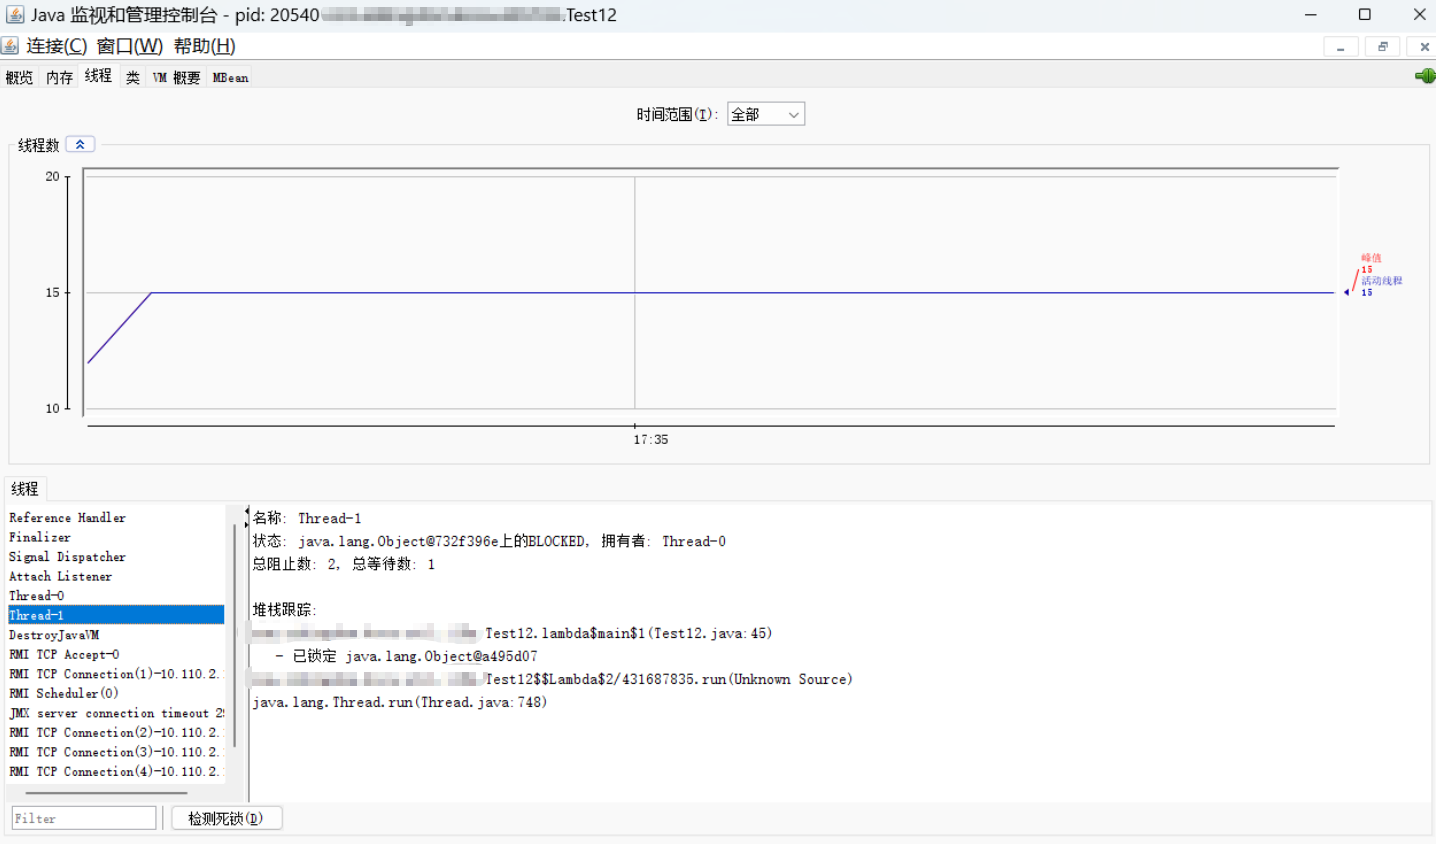
Task: Click the green connection status icon
Action: (x=1425, y=76)
